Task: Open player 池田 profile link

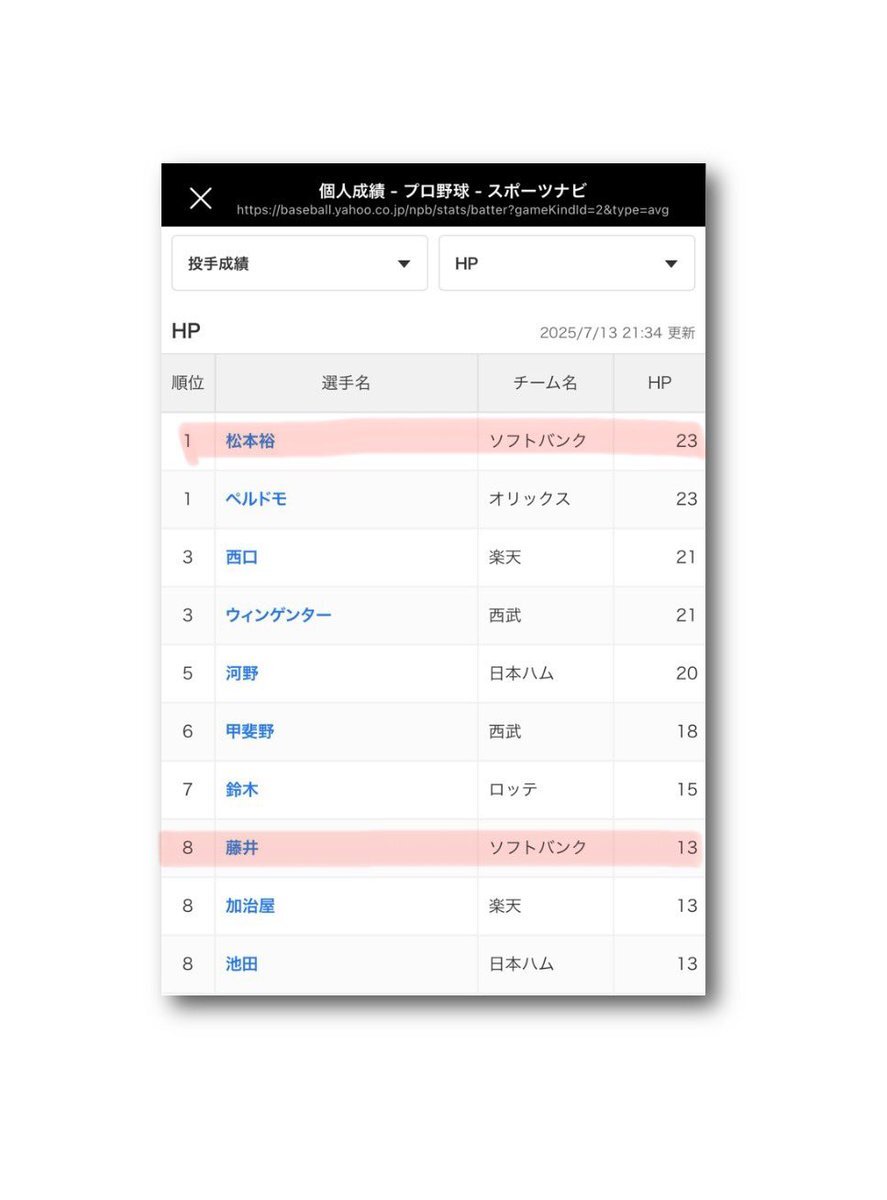Action: 242,964
